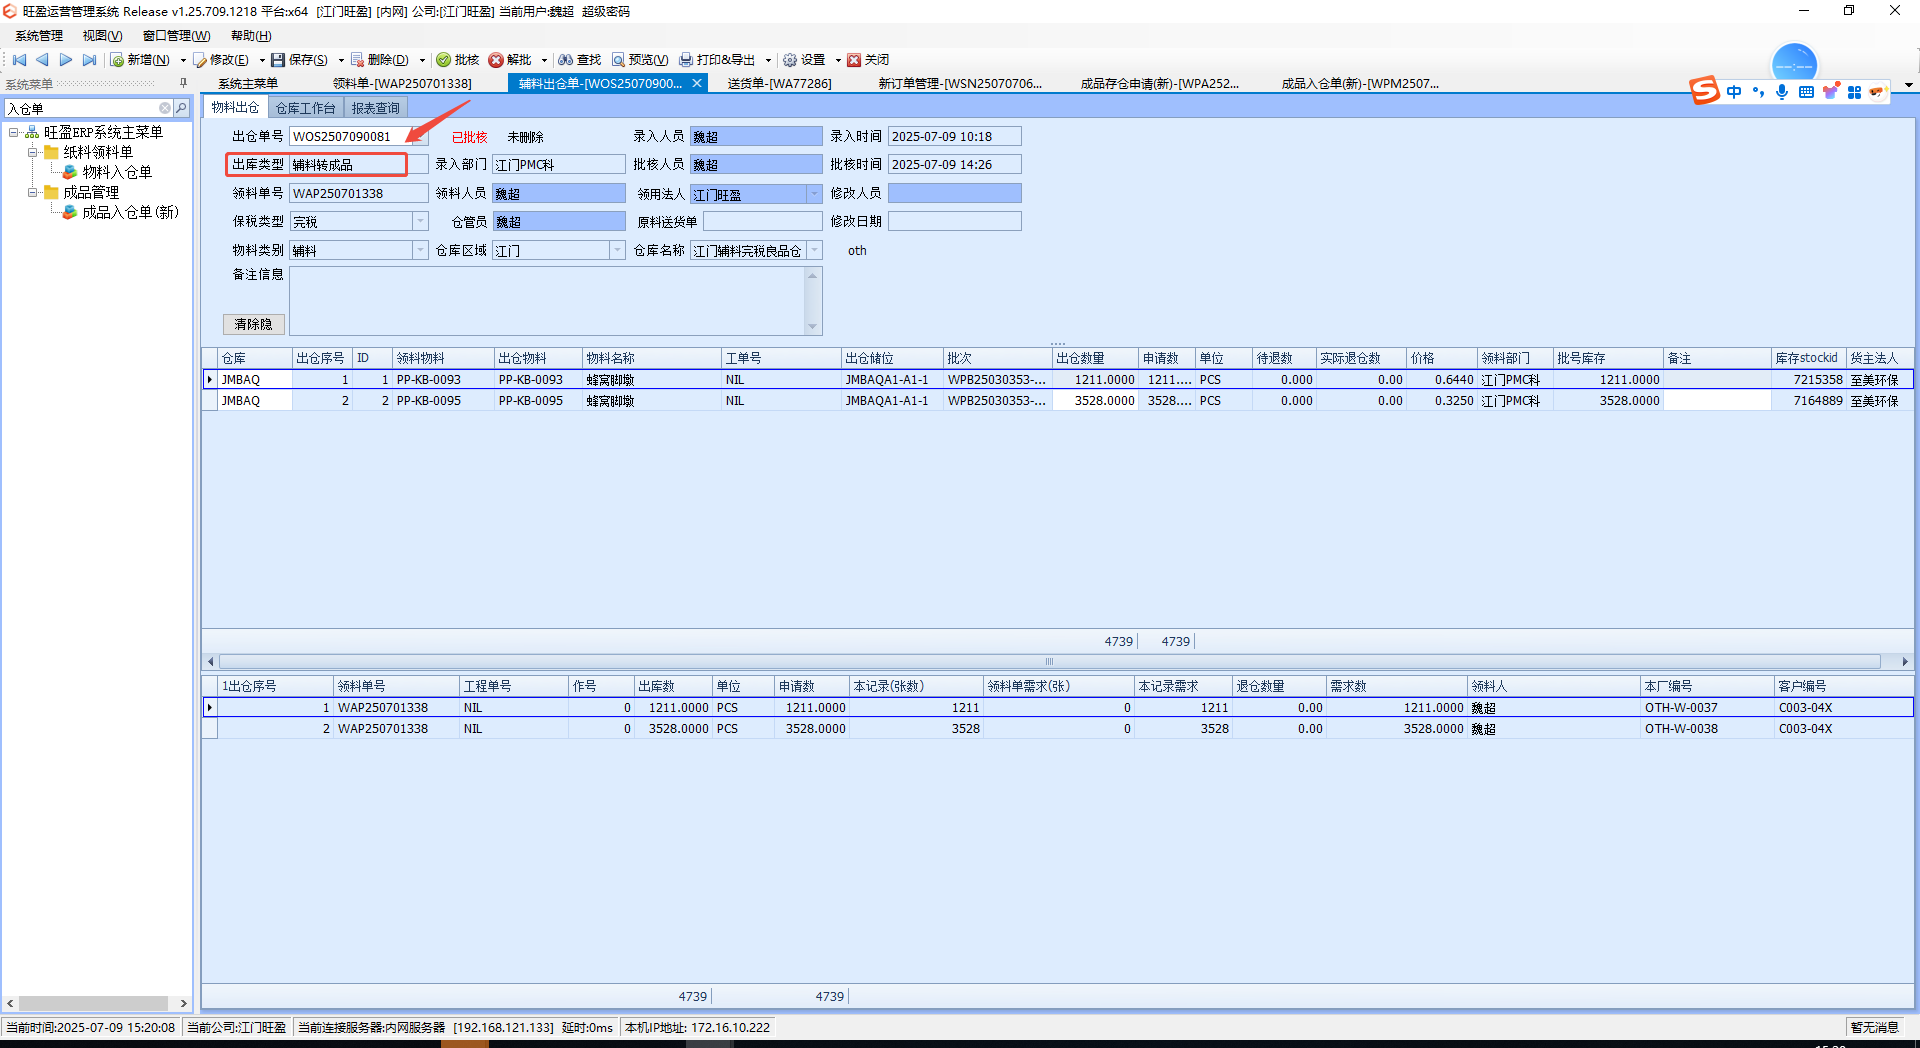Switch to the 领料单-[WAP250701338] tab
This screenshot has height=1048, width=1920.
pyautogui.click(x=403, y=84)
